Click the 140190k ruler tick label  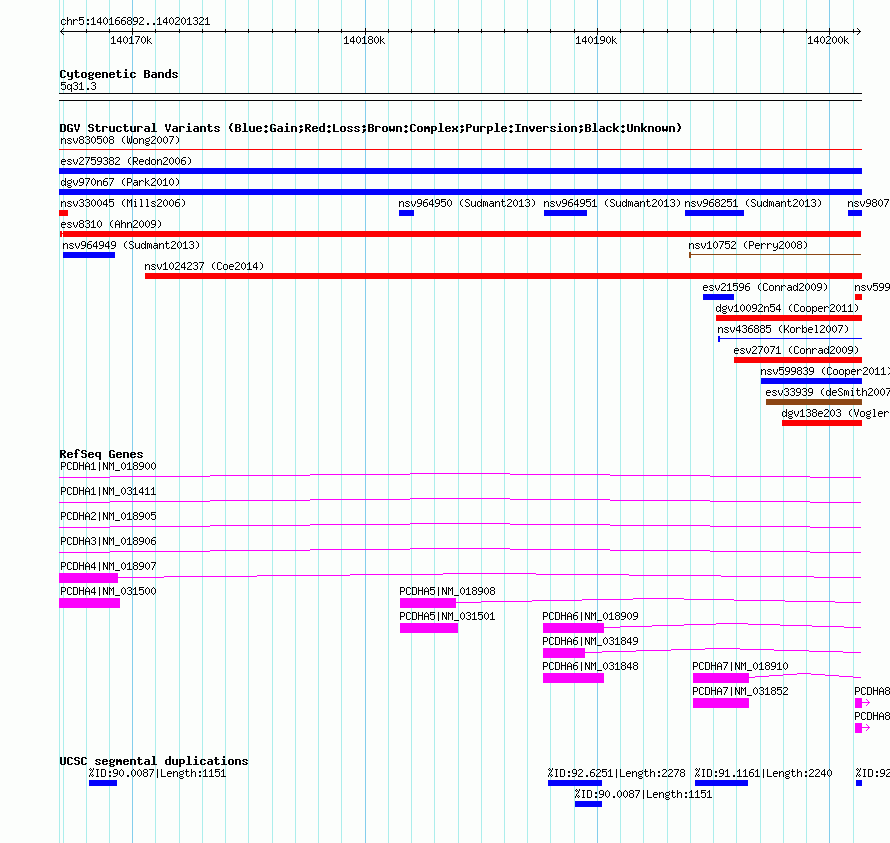pos(596,40)
